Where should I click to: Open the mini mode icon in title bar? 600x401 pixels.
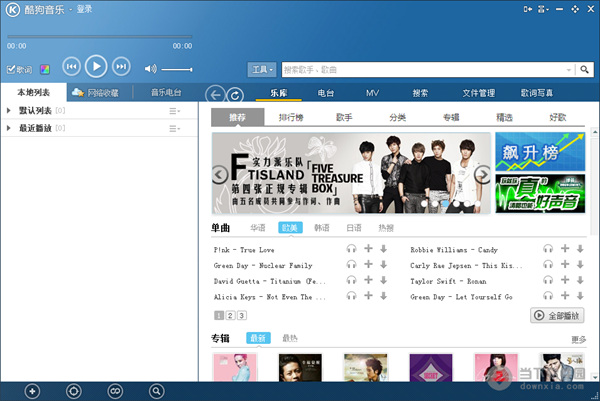pos(528,9)
